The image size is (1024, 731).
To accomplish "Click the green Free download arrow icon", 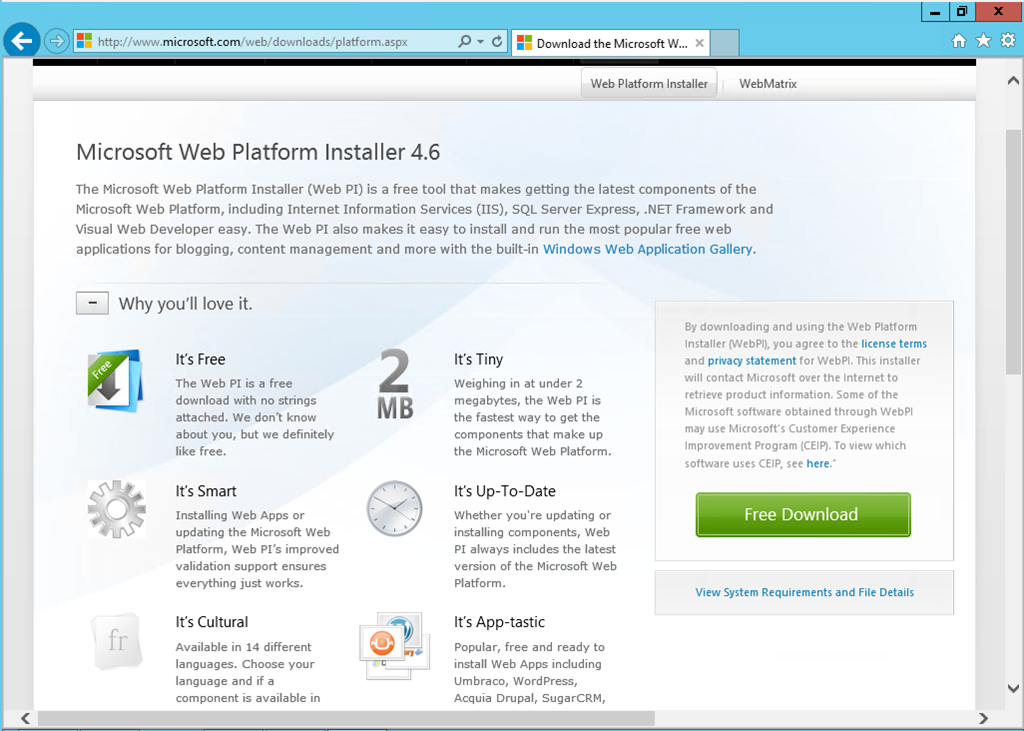I will pyautogui.click(x=115, y=380).
